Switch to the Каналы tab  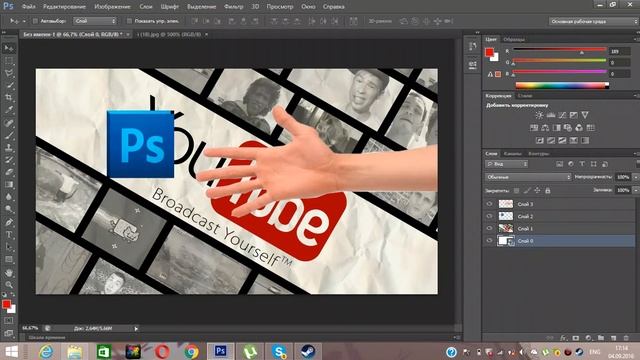pos(513,154)
